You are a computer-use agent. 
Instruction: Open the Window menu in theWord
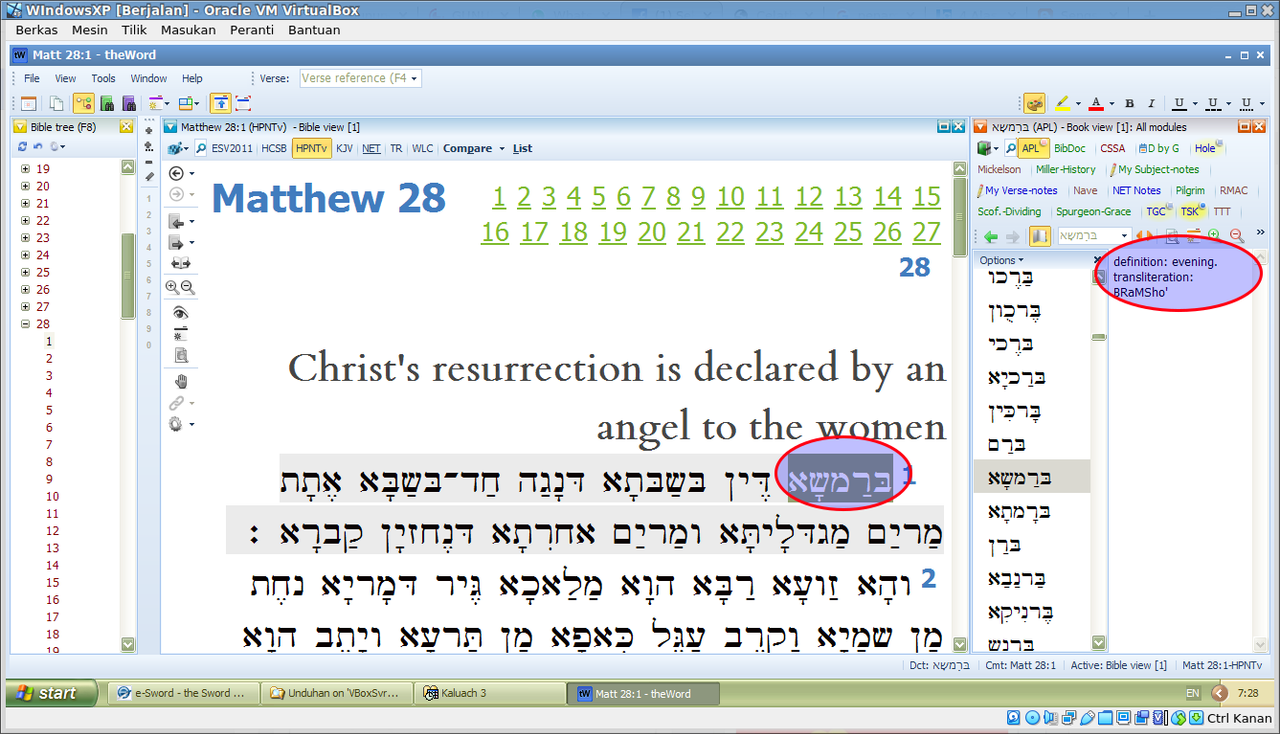click(x=149, y=78)
